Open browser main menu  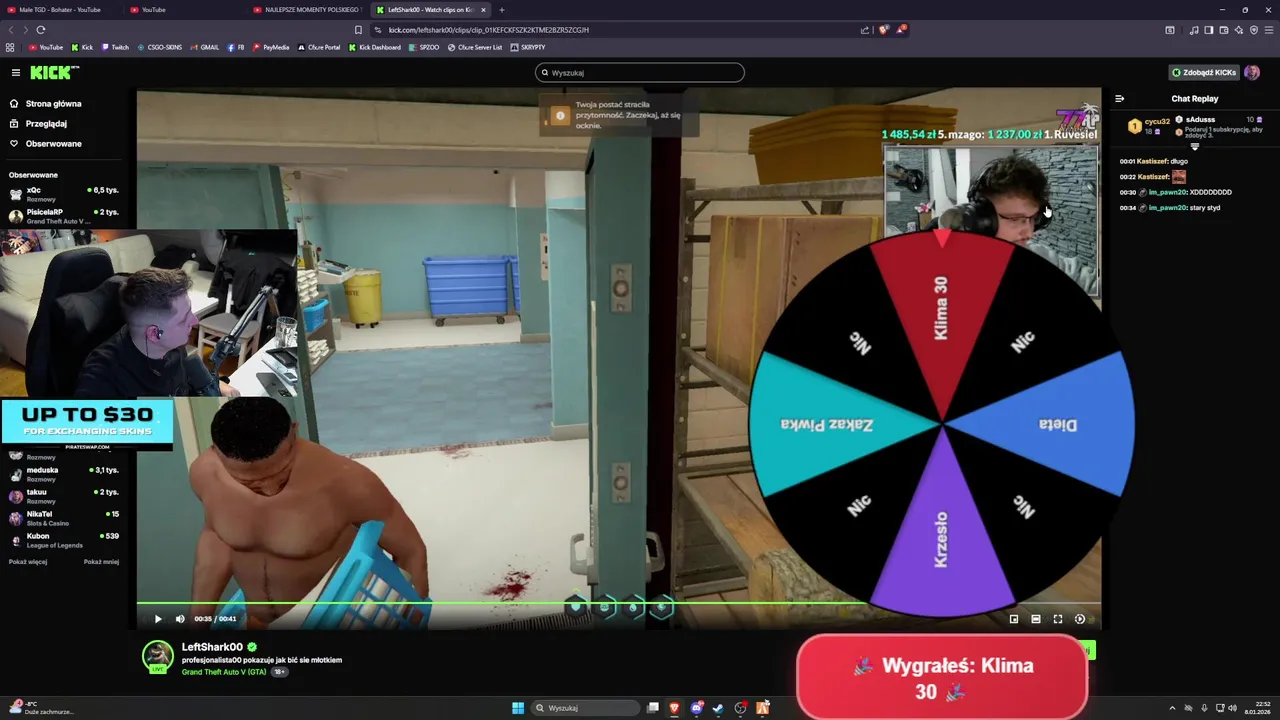[x=1269, y=30]
